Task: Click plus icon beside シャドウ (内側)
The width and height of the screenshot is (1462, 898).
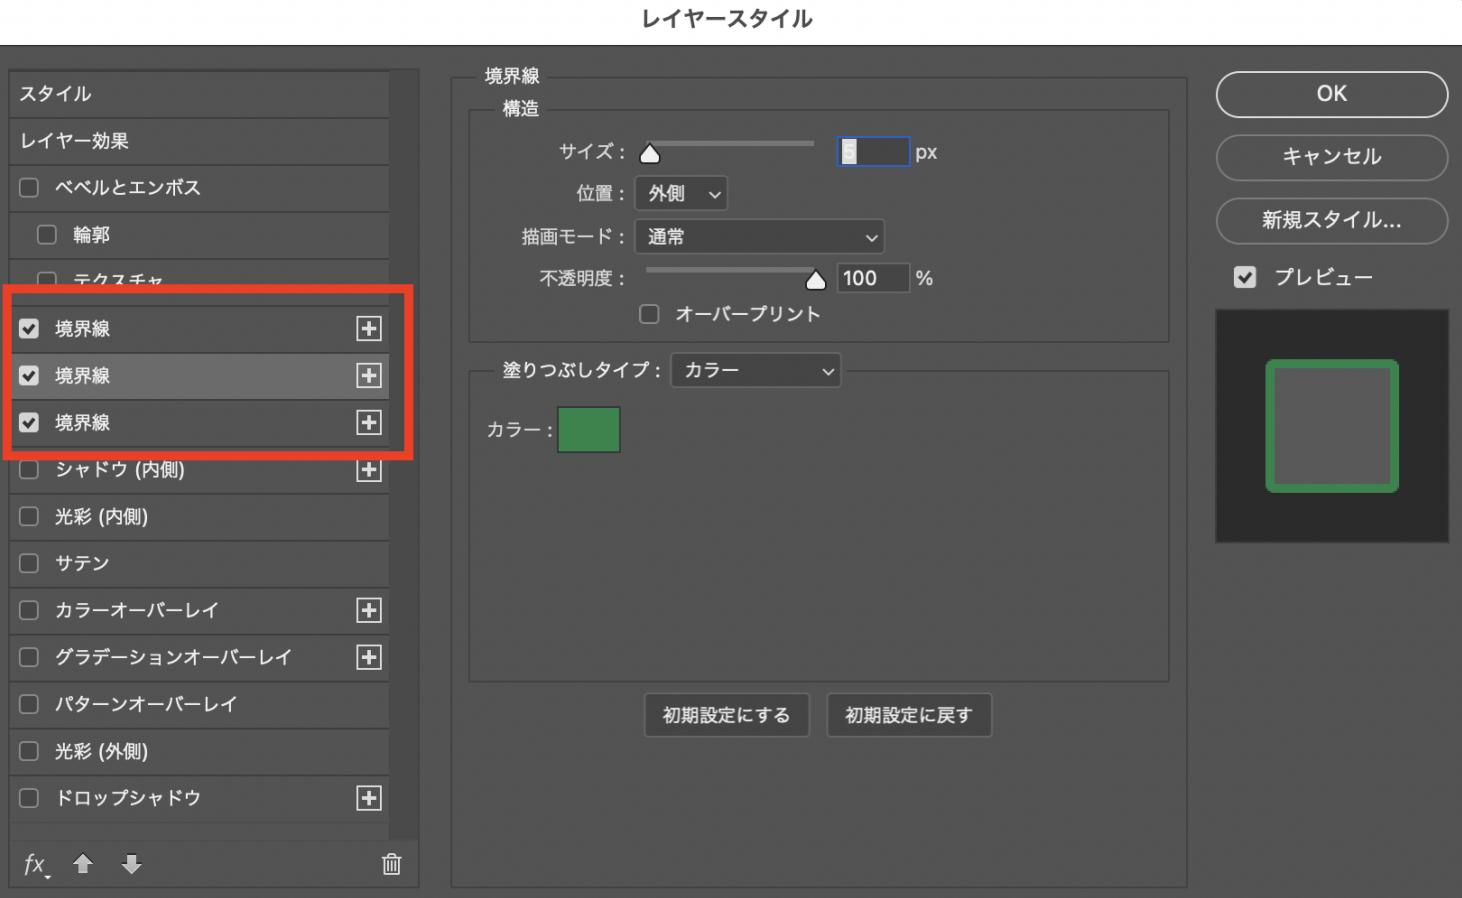Action: (369, 470)
